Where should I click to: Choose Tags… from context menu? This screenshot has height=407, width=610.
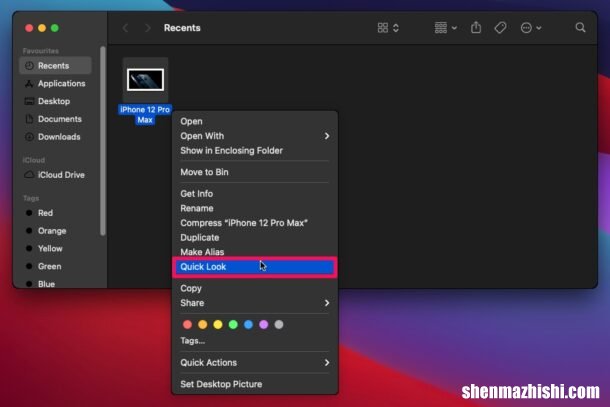click(x=255, y=341)
